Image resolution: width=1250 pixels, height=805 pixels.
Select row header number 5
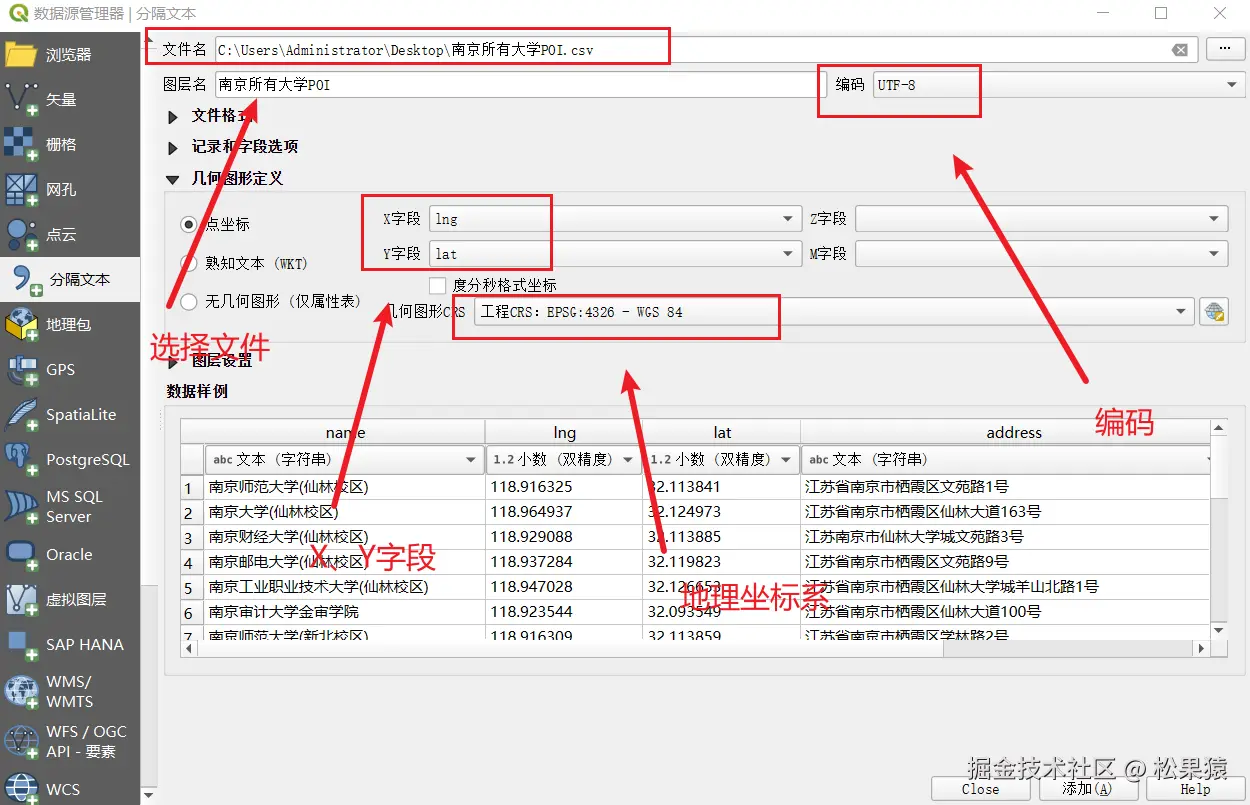[192, 587]
